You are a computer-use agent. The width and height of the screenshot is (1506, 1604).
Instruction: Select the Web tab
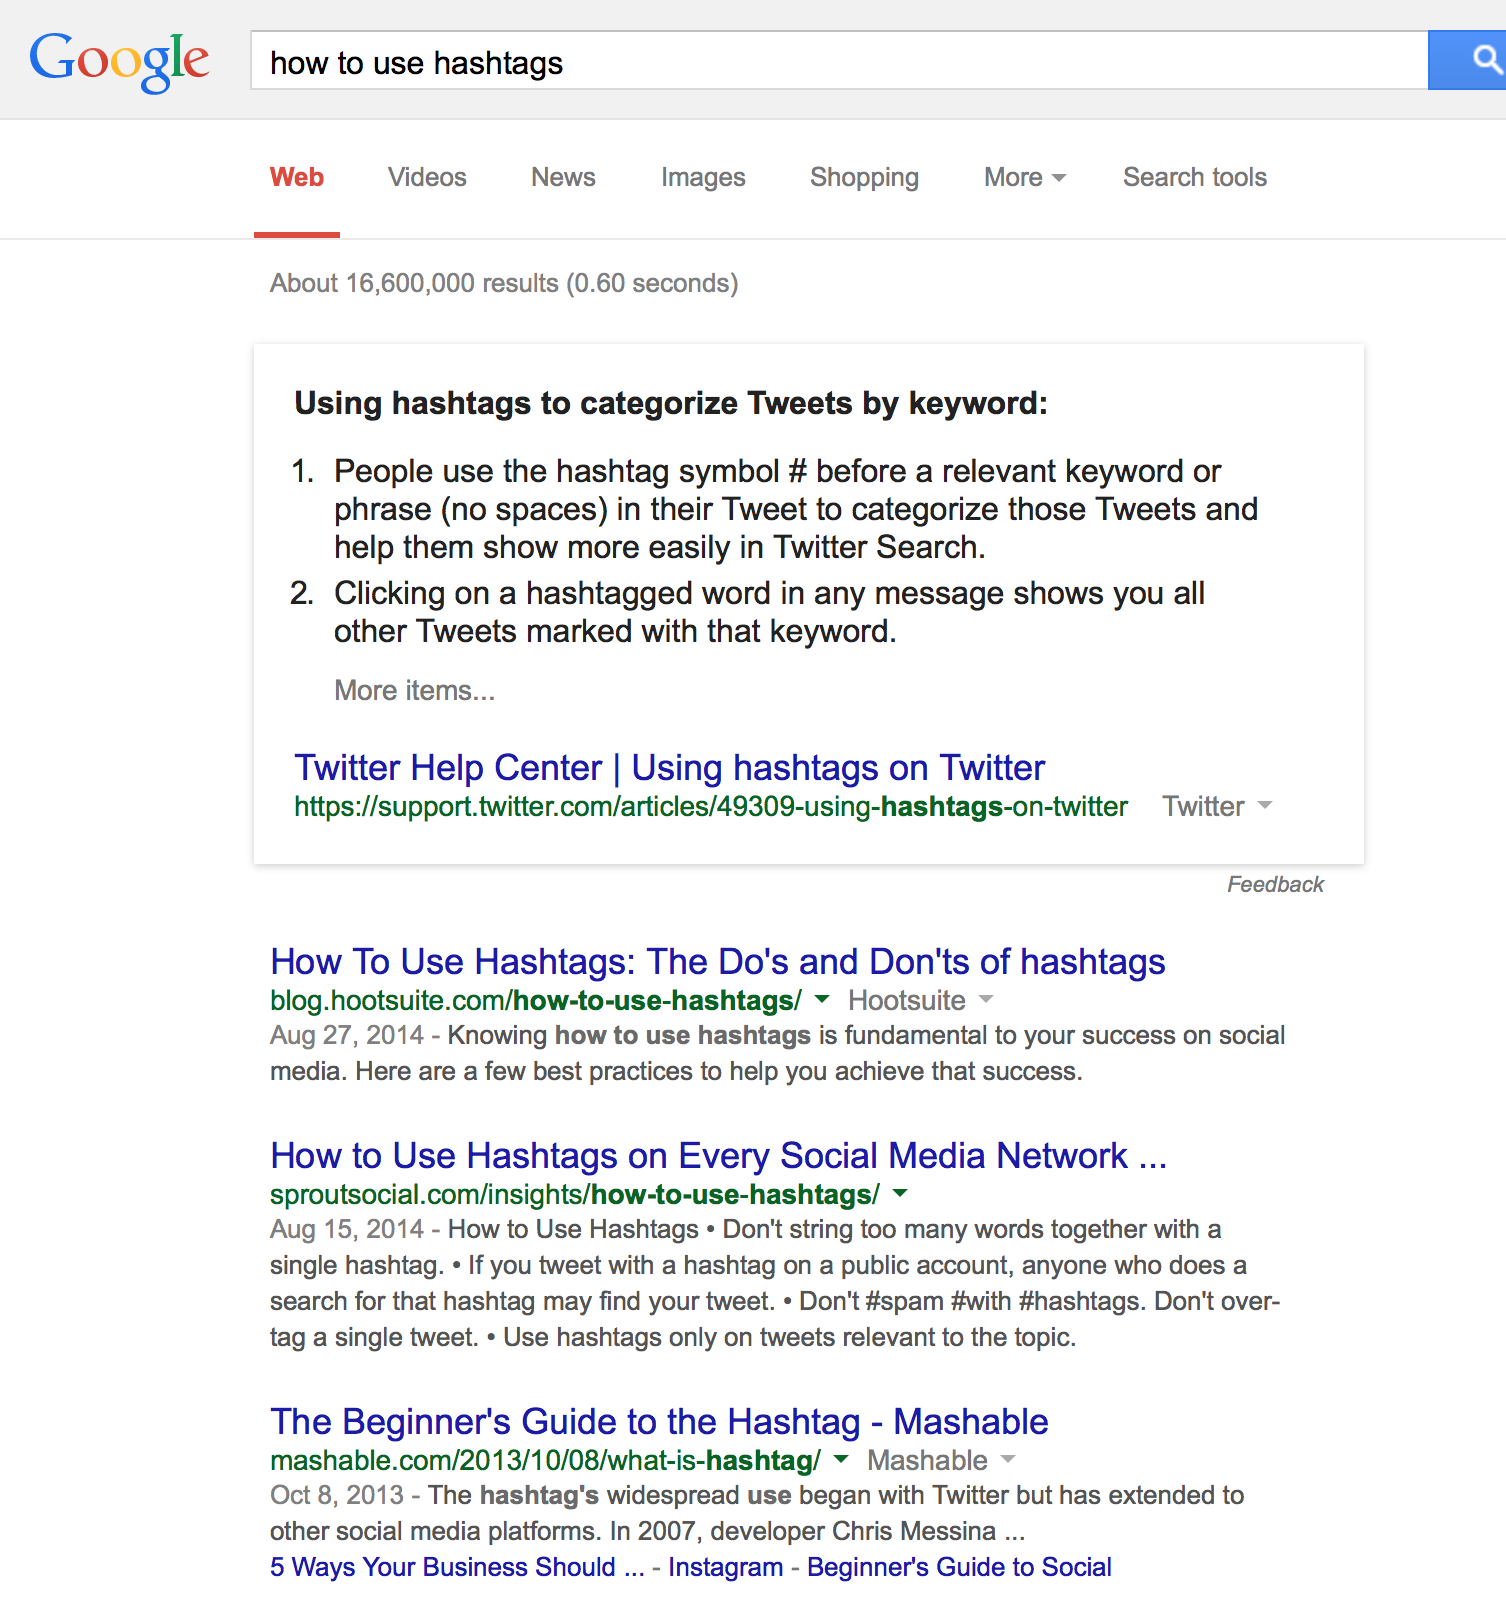tap(297, 178)
